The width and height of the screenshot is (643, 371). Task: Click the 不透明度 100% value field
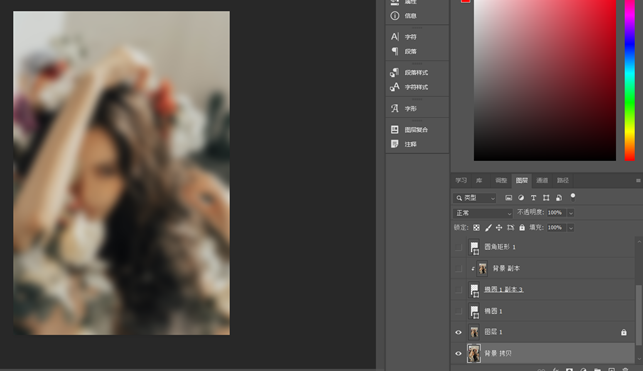pos(556,213)
